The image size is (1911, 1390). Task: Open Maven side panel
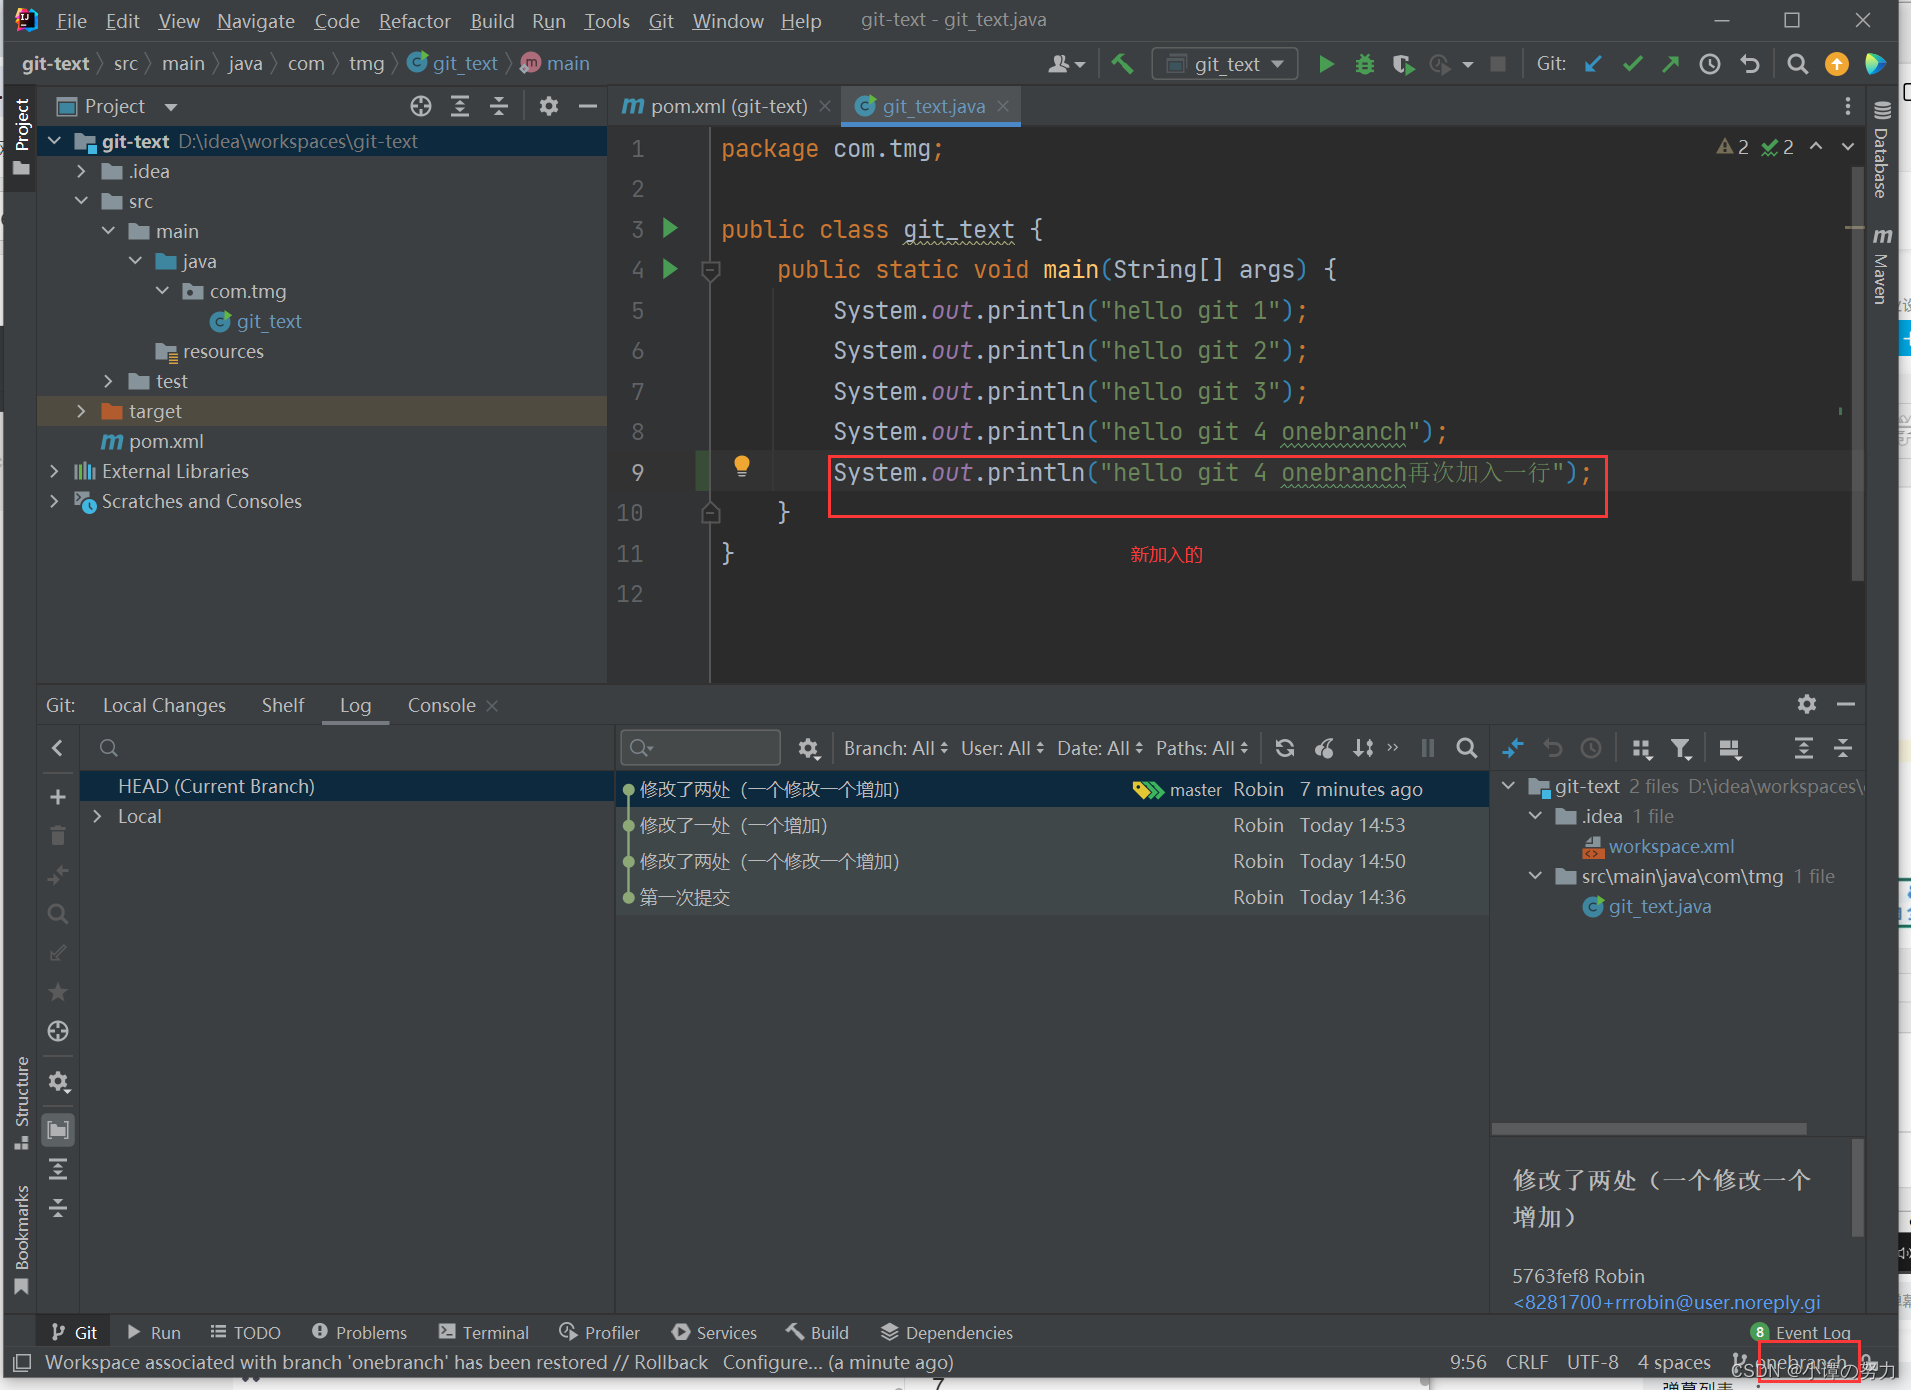click(x=1881, y=264)
